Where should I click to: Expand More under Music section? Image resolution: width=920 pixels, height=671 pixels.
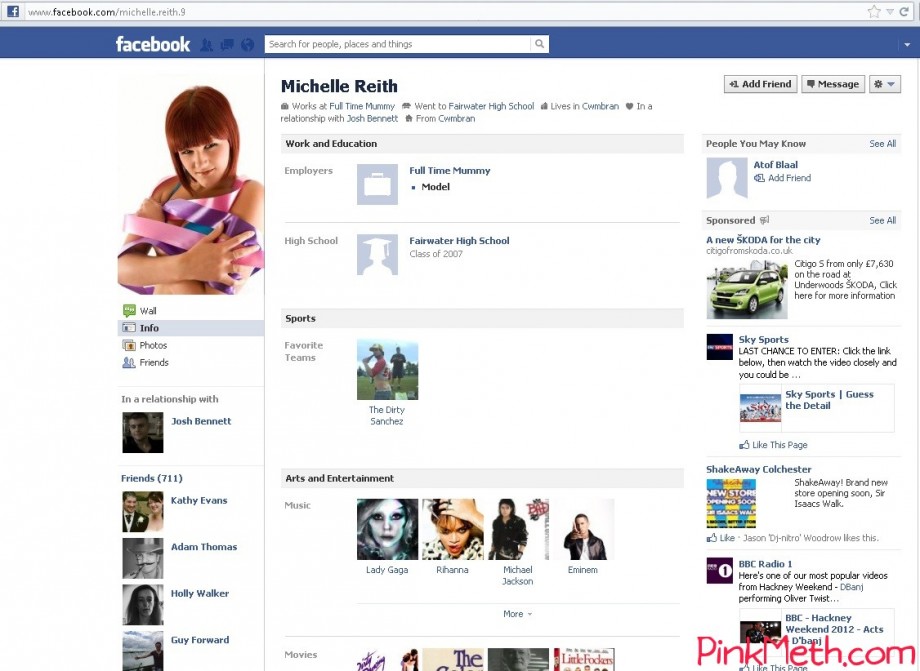coord(517,614)
